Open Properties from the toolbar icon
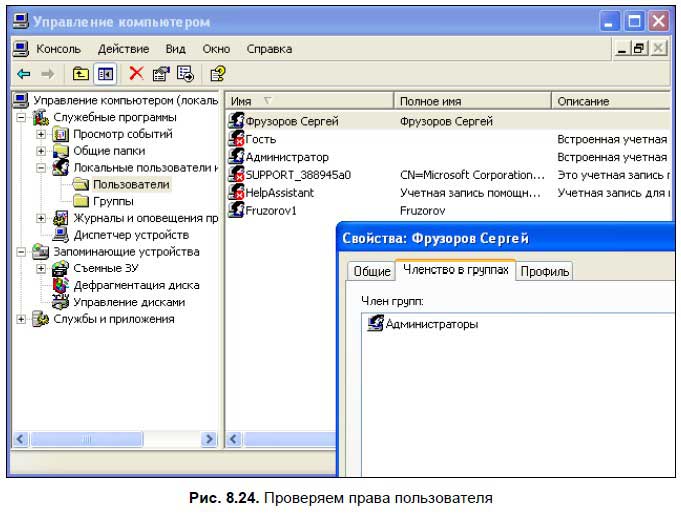Image resolution: width=681 pixels, height=514 pixels. coord(161,73)
